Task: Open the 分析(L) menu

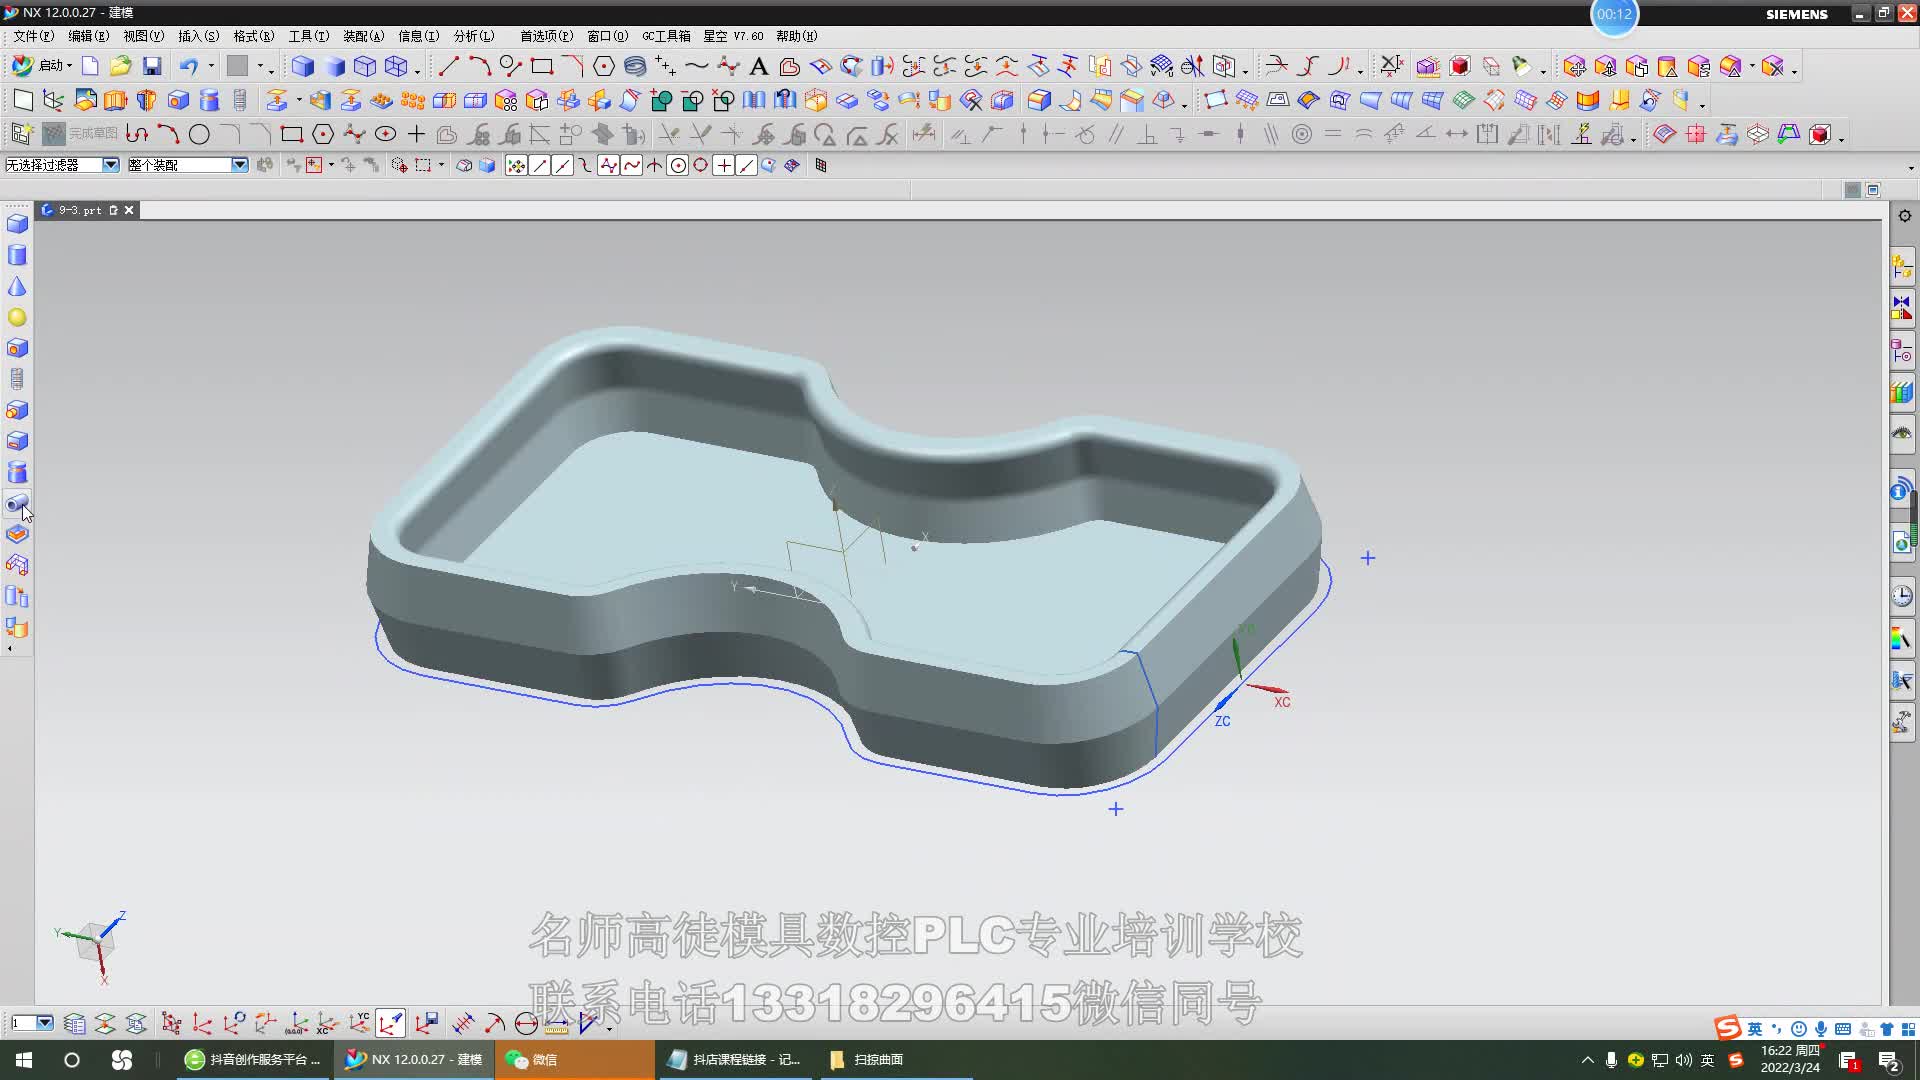Action: tap(473, 36)
